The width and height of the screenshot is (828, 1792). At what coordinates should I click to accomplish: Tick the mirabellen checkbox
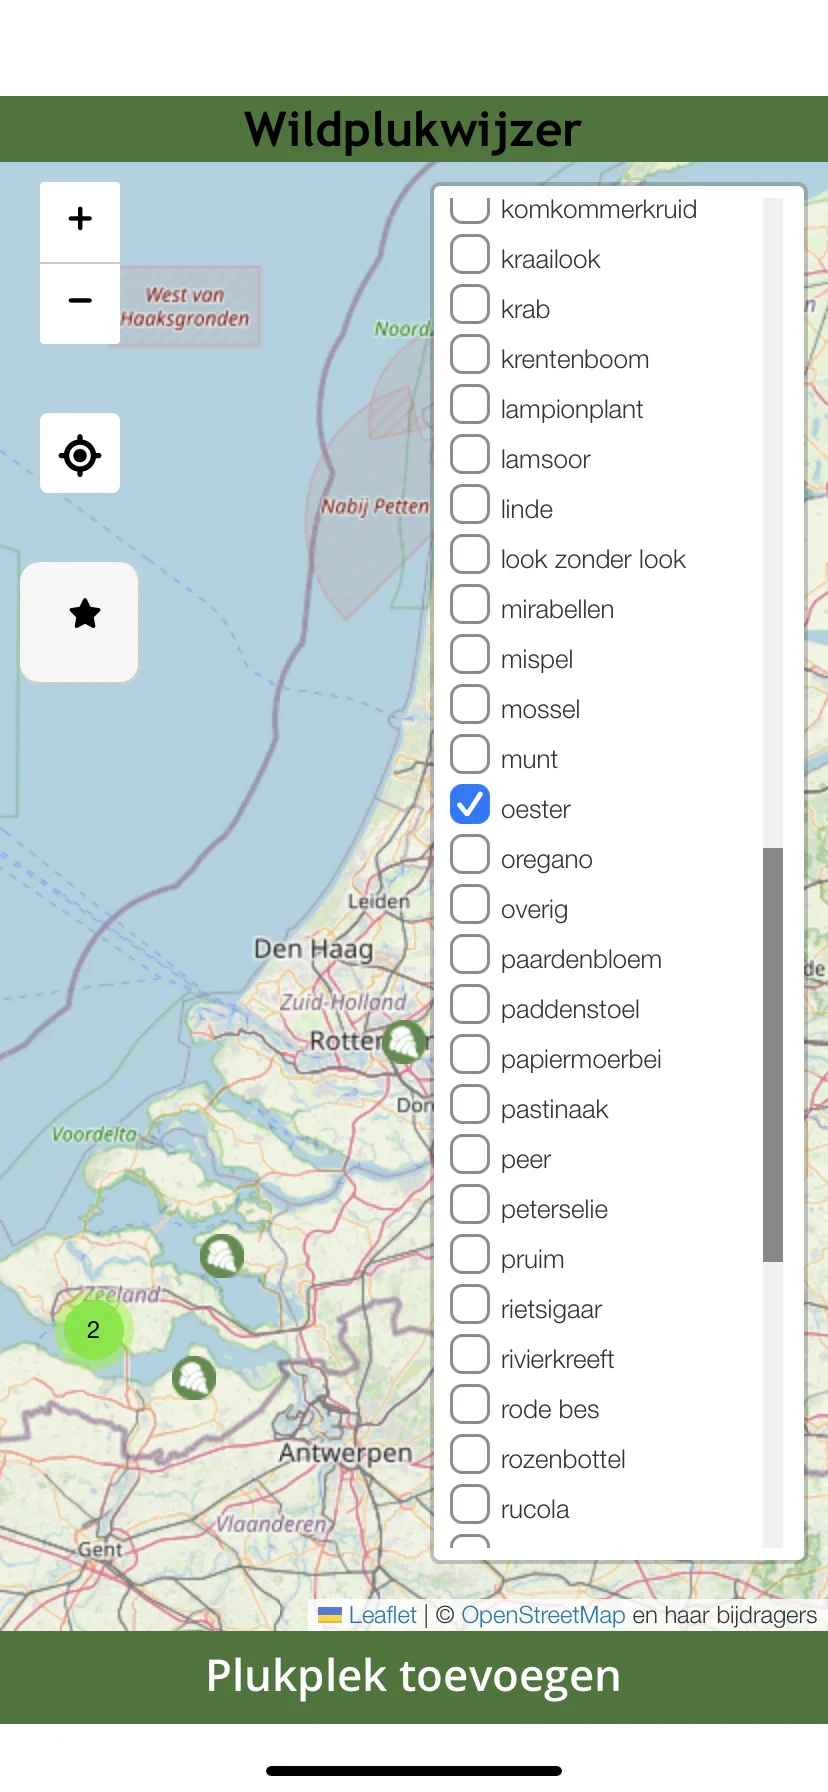click(x=470, y=604)
